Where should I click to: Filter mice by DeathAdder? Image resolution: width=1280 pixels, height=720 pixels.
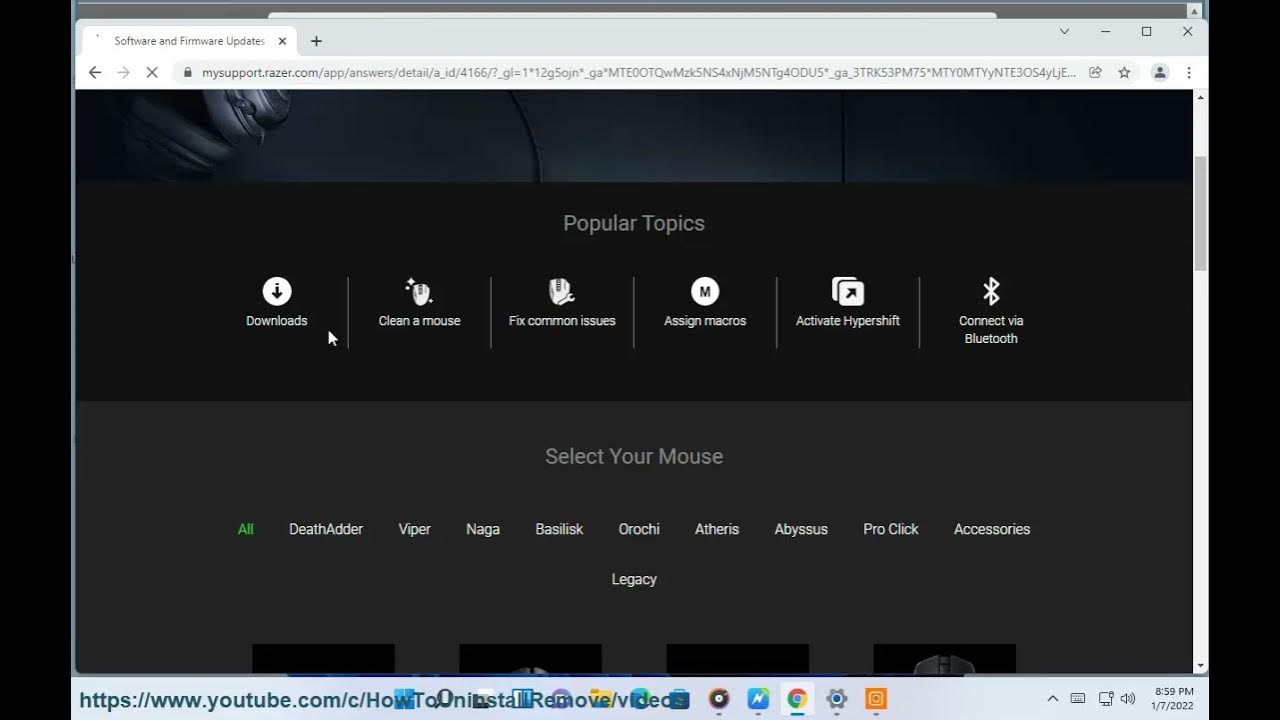tap(326, 529)
